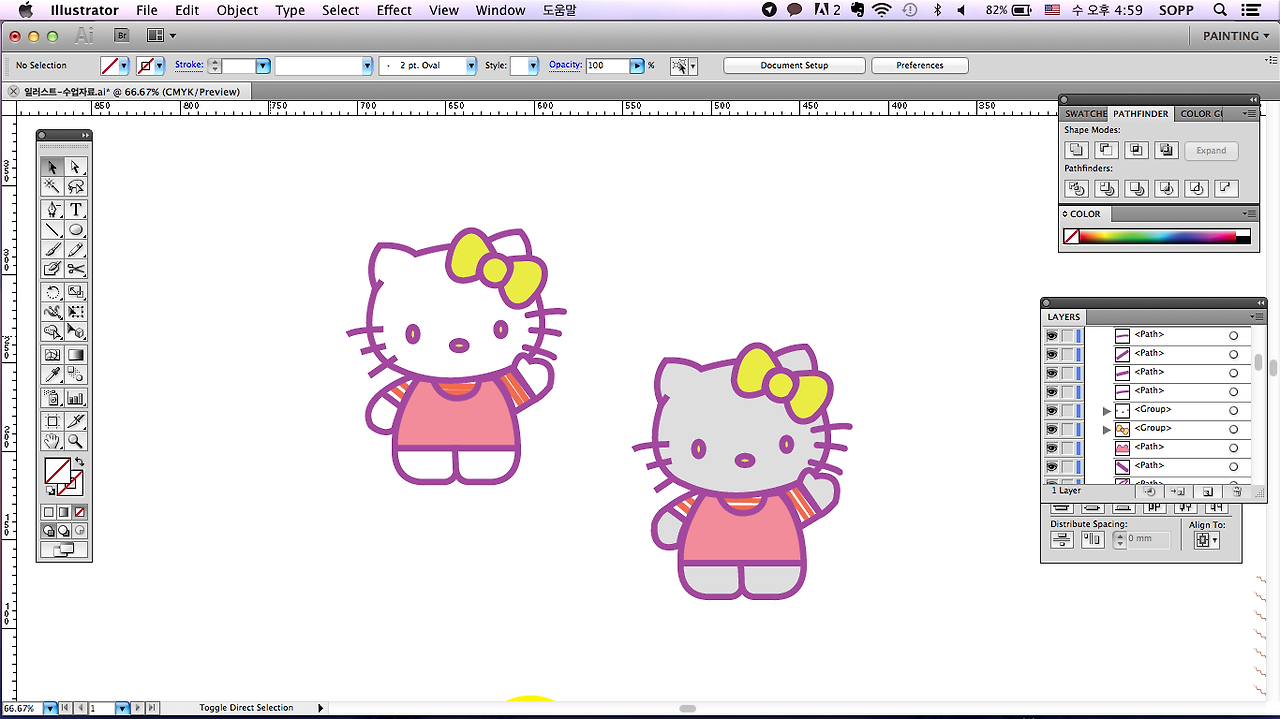Viewport: 1280px width, 719px height.
Task: Select the Eyedropper tool
Action: (x=53, y=375)
